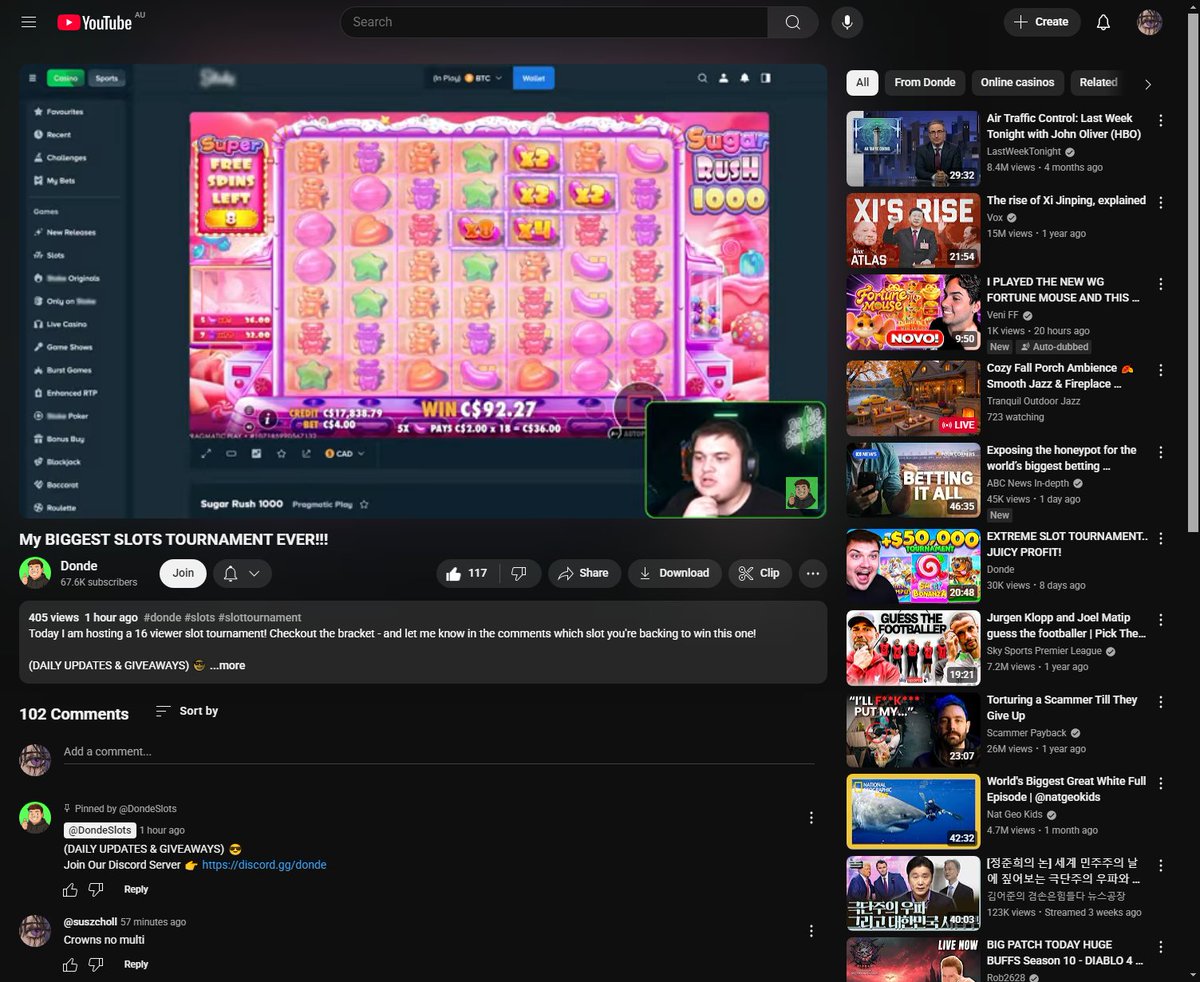Join the Donde channel membership

tap(183, 573)
